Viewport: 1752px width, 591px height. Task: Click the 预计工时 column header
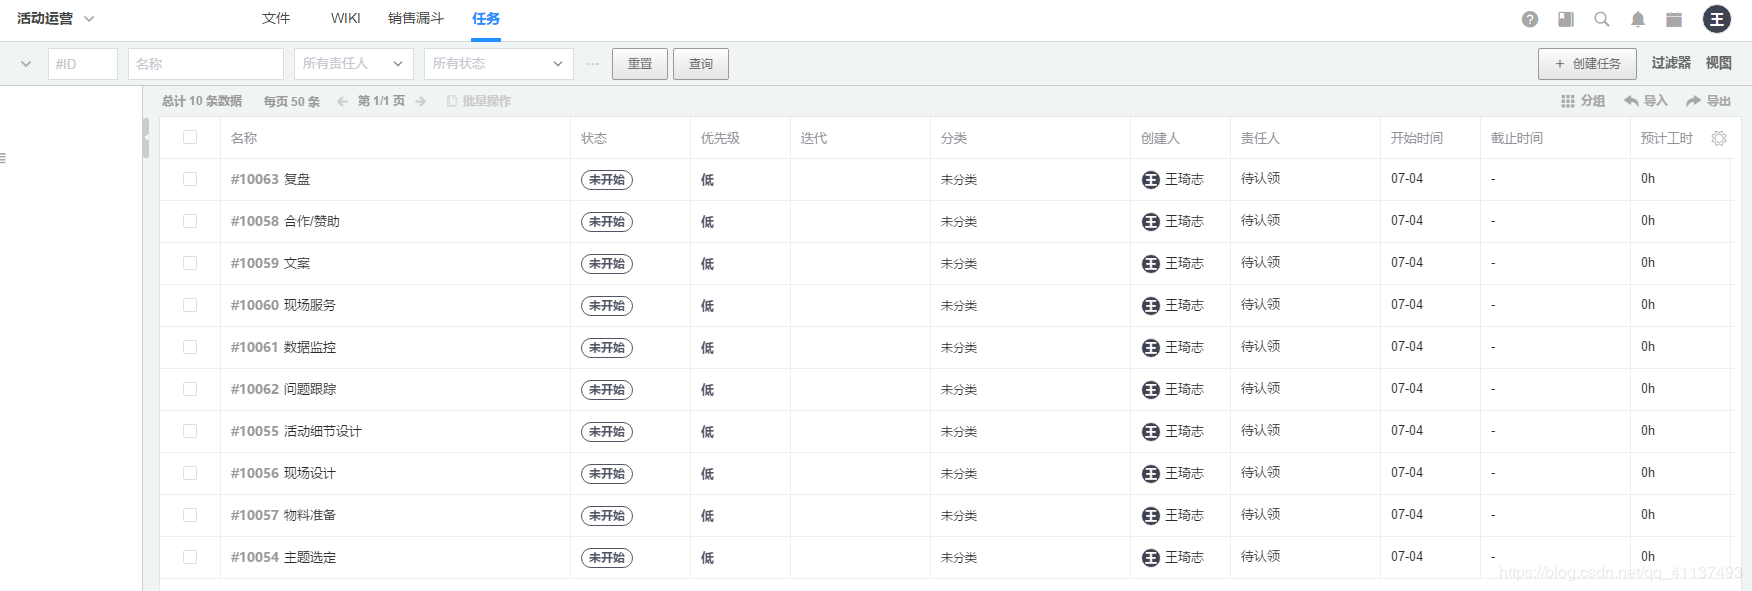coord(1667,138)
